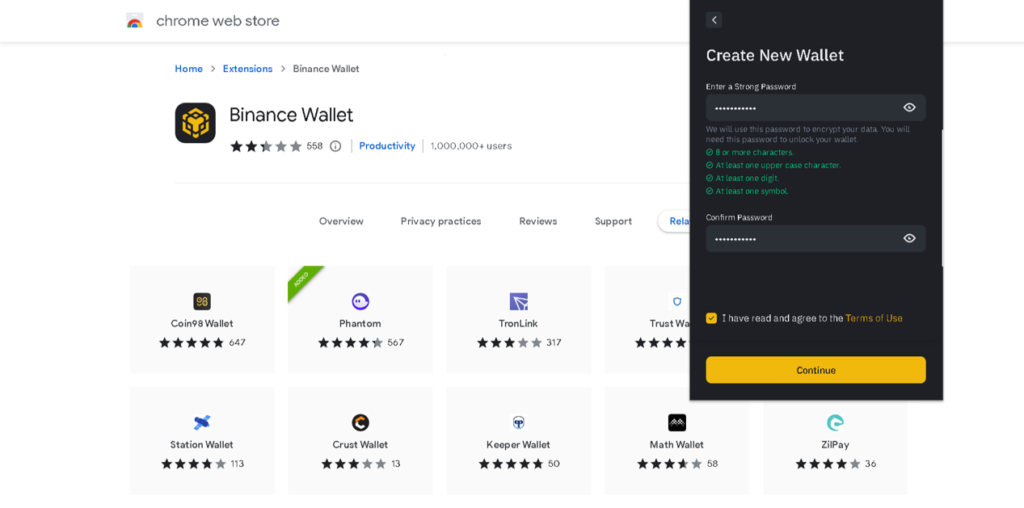The height and width of the screenshot is (508, 1024).
Task: Show the Confirm Password field text
Action: tap(909, 238)
